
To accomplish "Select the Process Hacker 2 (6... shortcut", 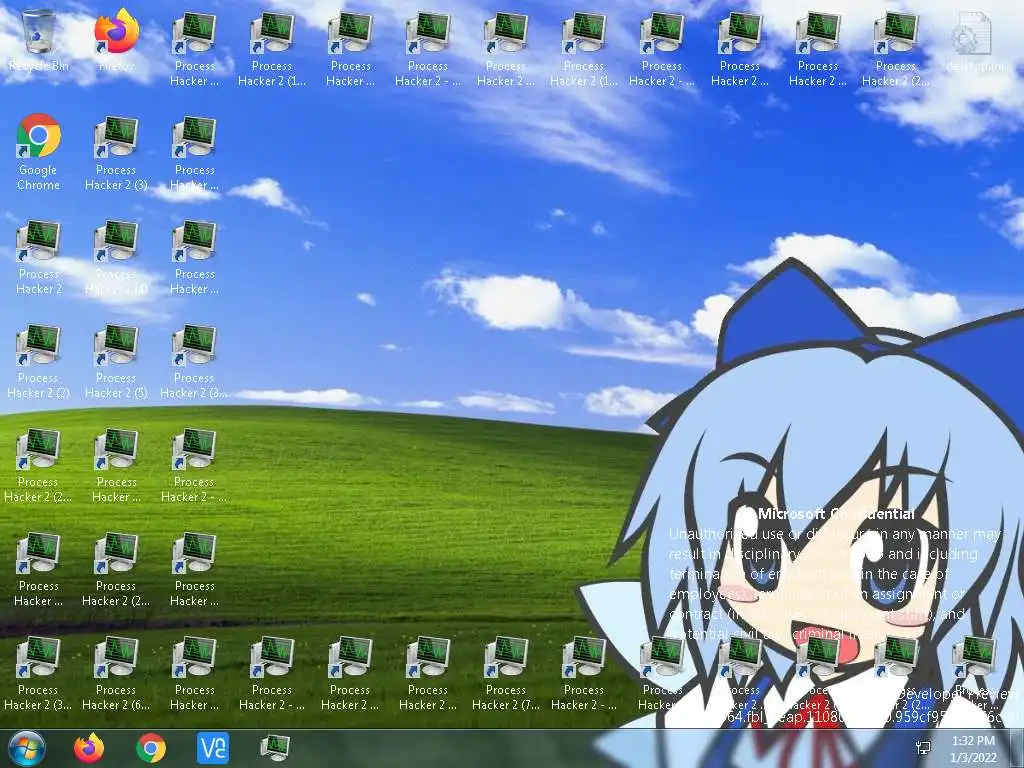I will coord(116,673).
